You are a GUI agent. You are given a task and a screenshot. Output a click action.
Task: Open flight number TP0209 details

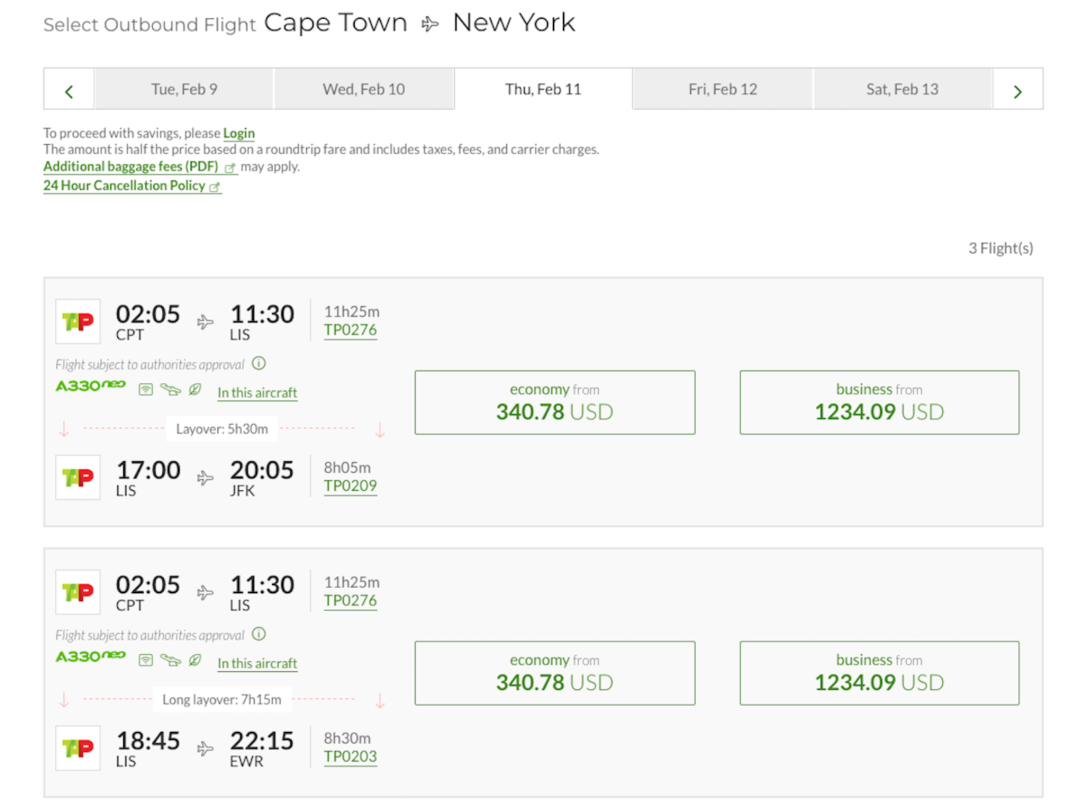click(350, 486)
